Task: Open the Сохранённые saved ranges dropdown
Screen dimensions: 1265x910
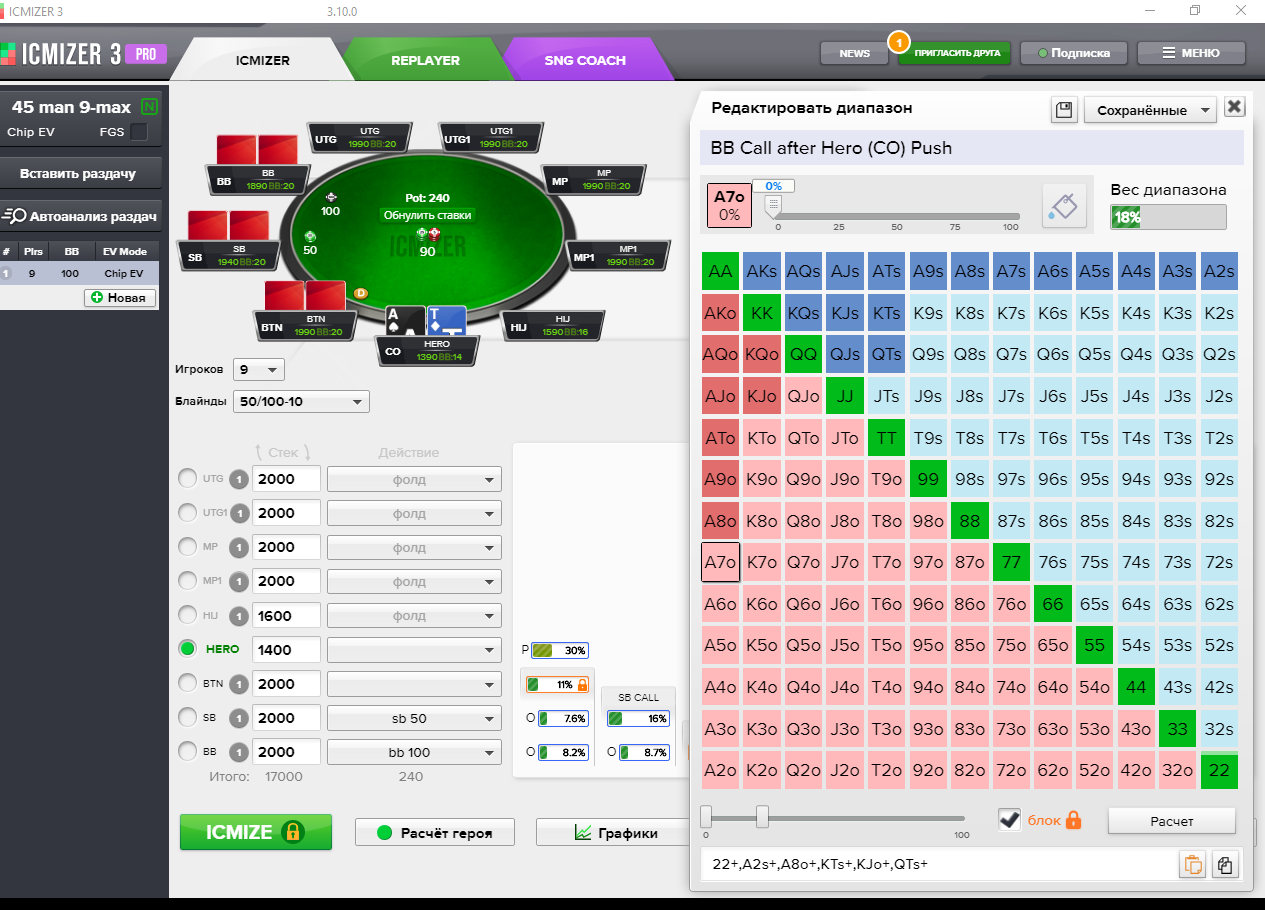Action: tap(1150, 110)
